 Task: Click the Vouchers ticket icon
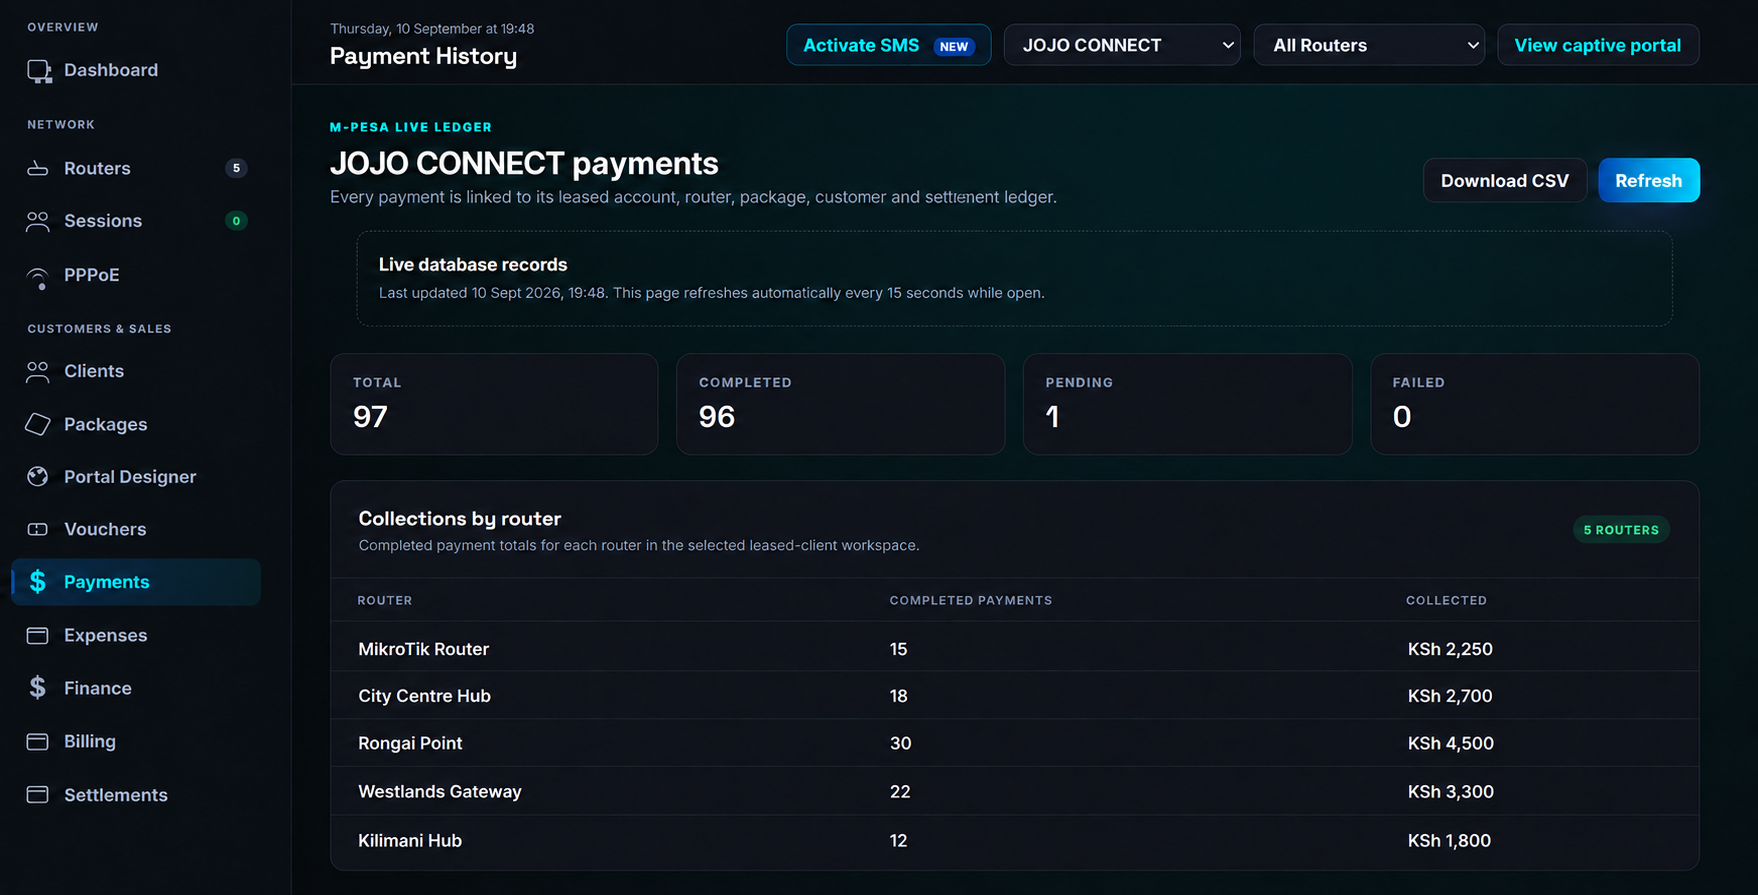(x=38, y=529)
